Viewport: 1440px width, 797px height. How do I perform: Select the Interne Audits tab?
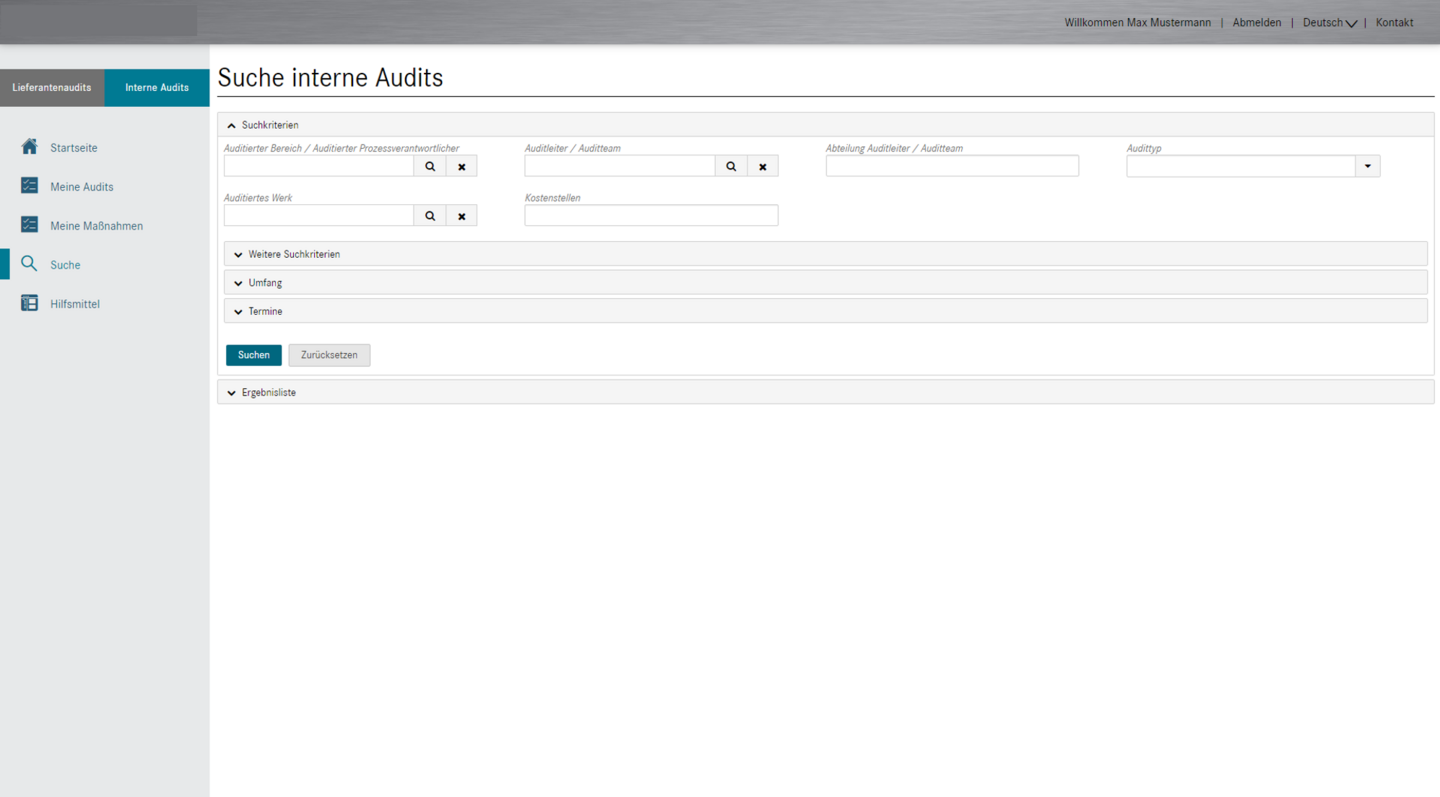(x=157, y=88)
